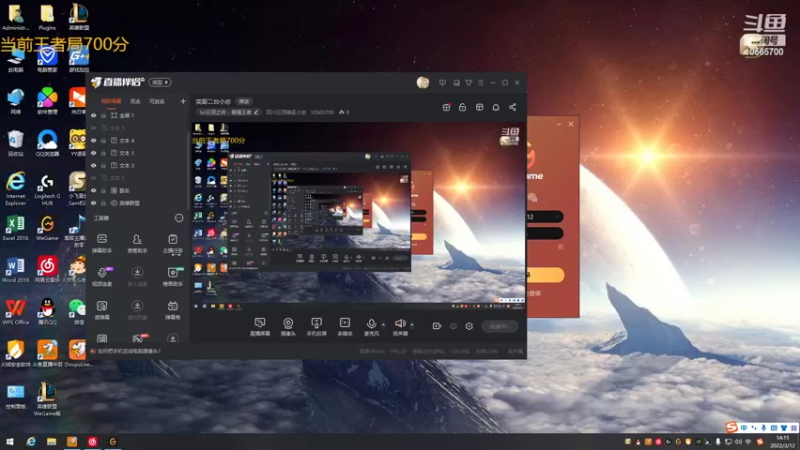Open the 弹幕秀 tool
The height and width of the screenshot is (450, 800).
[172, 310]
